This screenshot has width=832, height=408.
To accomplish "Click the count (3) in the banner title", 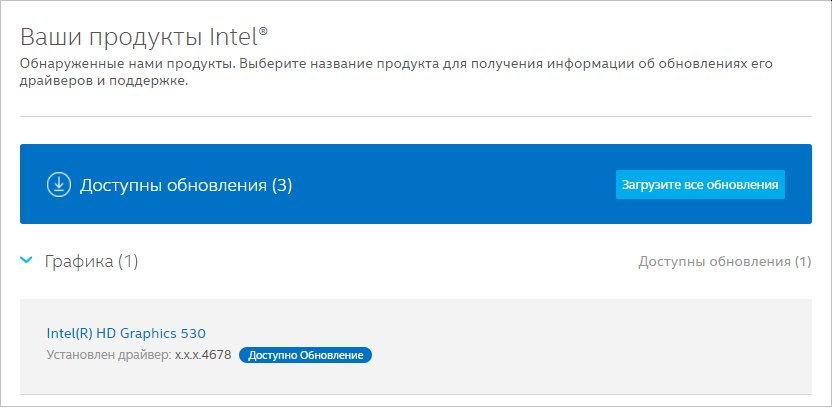I will (x=282, y=186).
